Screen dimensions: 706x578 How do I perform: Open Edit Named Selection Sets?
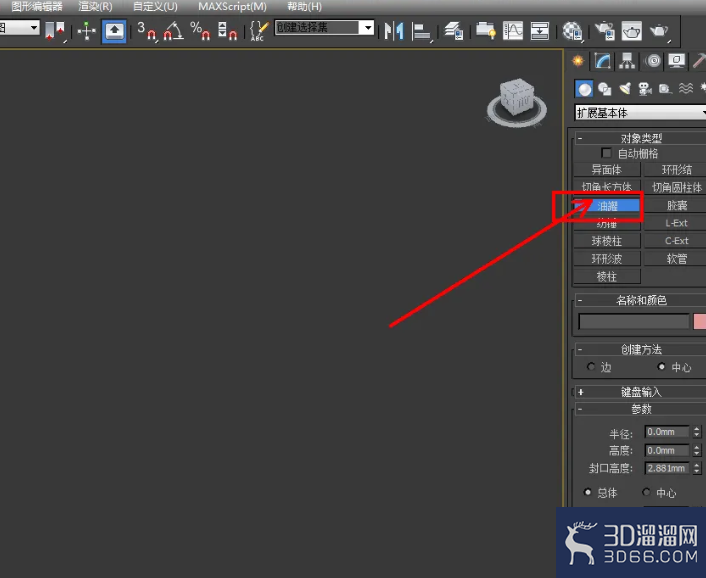click(x=258, y=31)
